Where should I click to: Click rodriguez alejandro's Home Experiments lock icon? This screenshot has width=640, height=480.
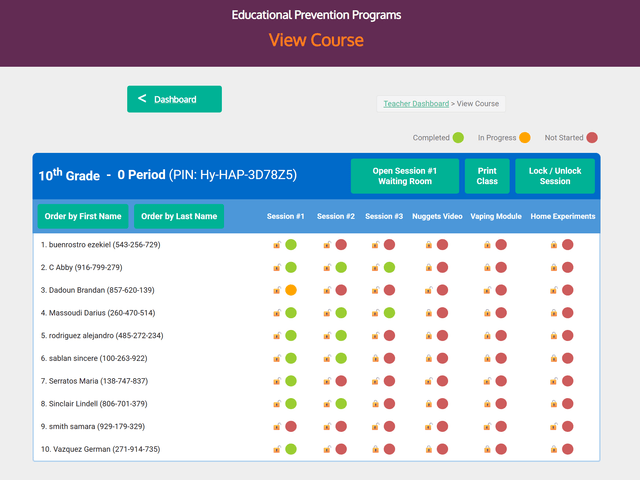pos(554,336)
